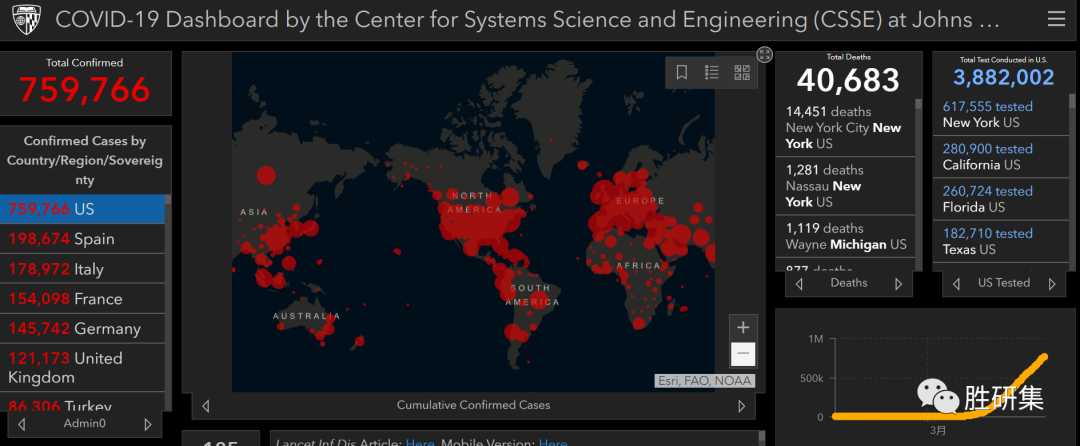This screenshot has width=1080, height=446.
Task: Go to next list view after Admin0
Action: coord(147,424)
